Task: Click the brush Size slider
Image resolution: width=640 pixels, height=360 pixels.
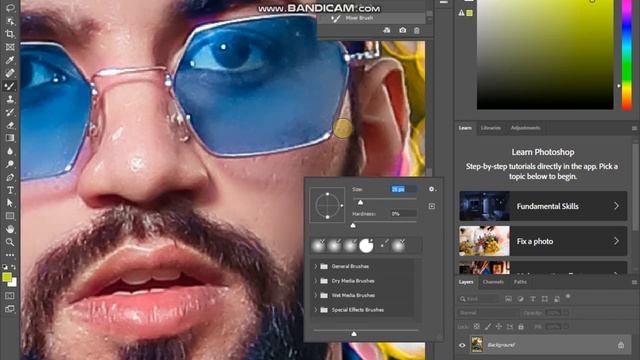Action: [x=384, y=200]
